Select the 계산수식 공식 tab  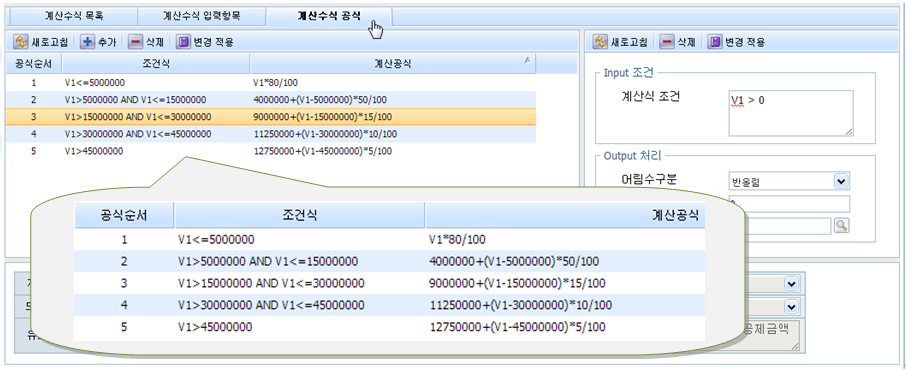[329, 16]
